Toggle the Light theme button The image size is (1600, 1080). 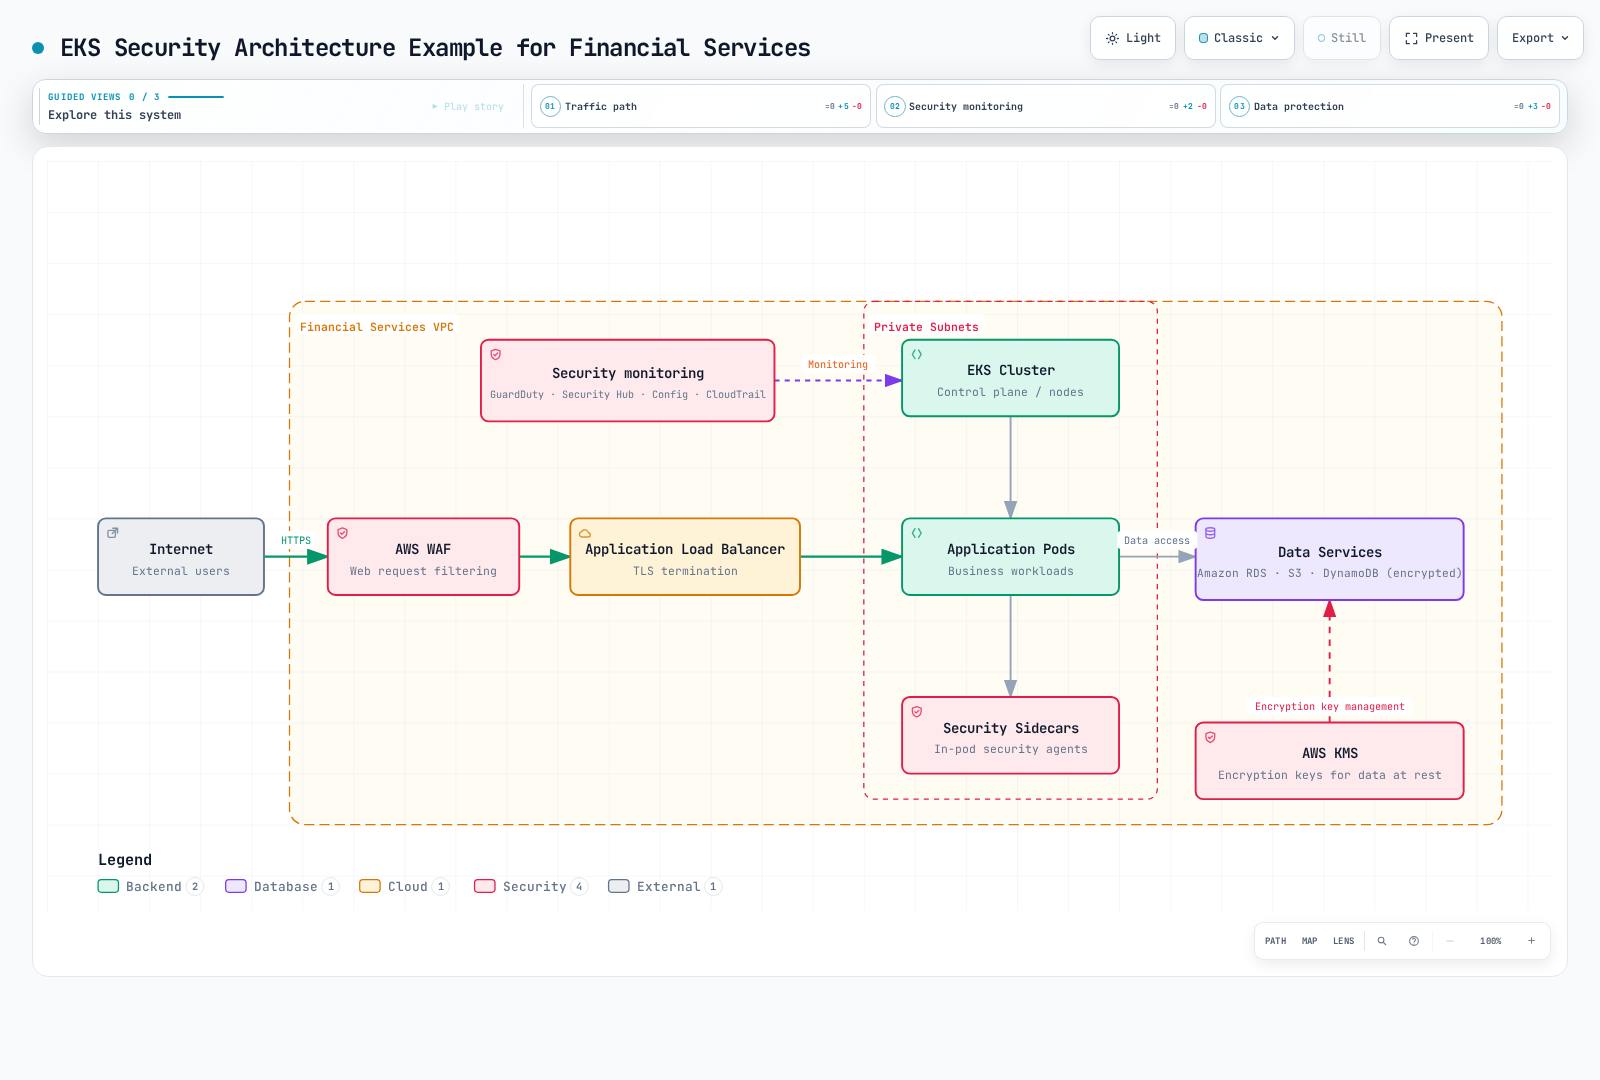[1133, 38]
